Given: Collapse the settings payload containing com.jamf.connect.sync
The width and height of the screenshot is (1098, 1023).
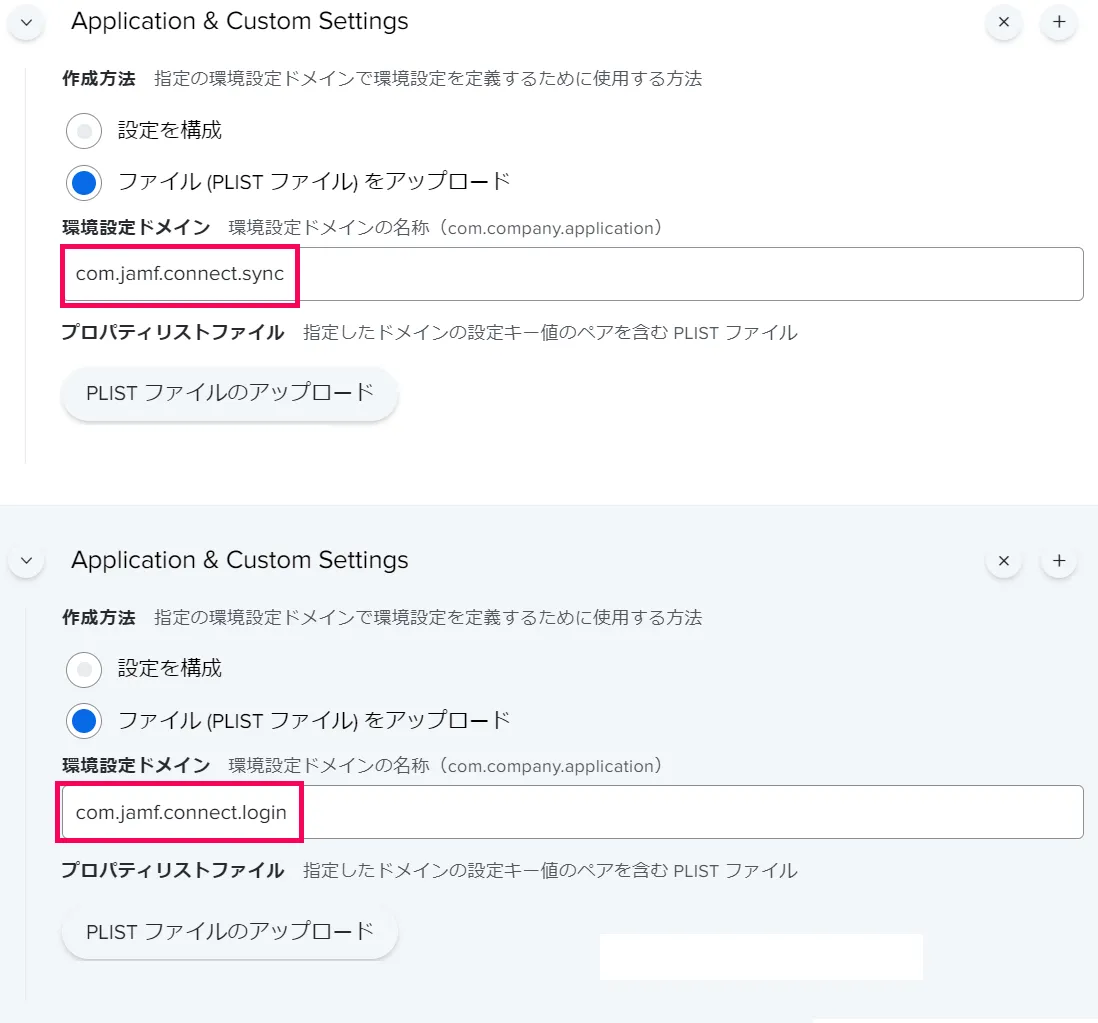Looking at the screenshot, I should [x=26, y=22].
